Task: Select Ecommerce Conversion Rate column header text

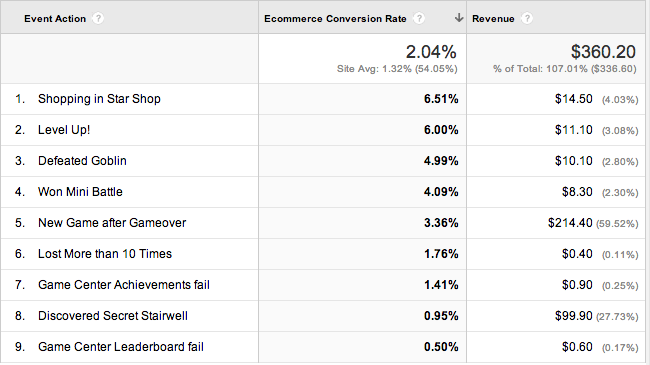Action: tap(335, 19)
